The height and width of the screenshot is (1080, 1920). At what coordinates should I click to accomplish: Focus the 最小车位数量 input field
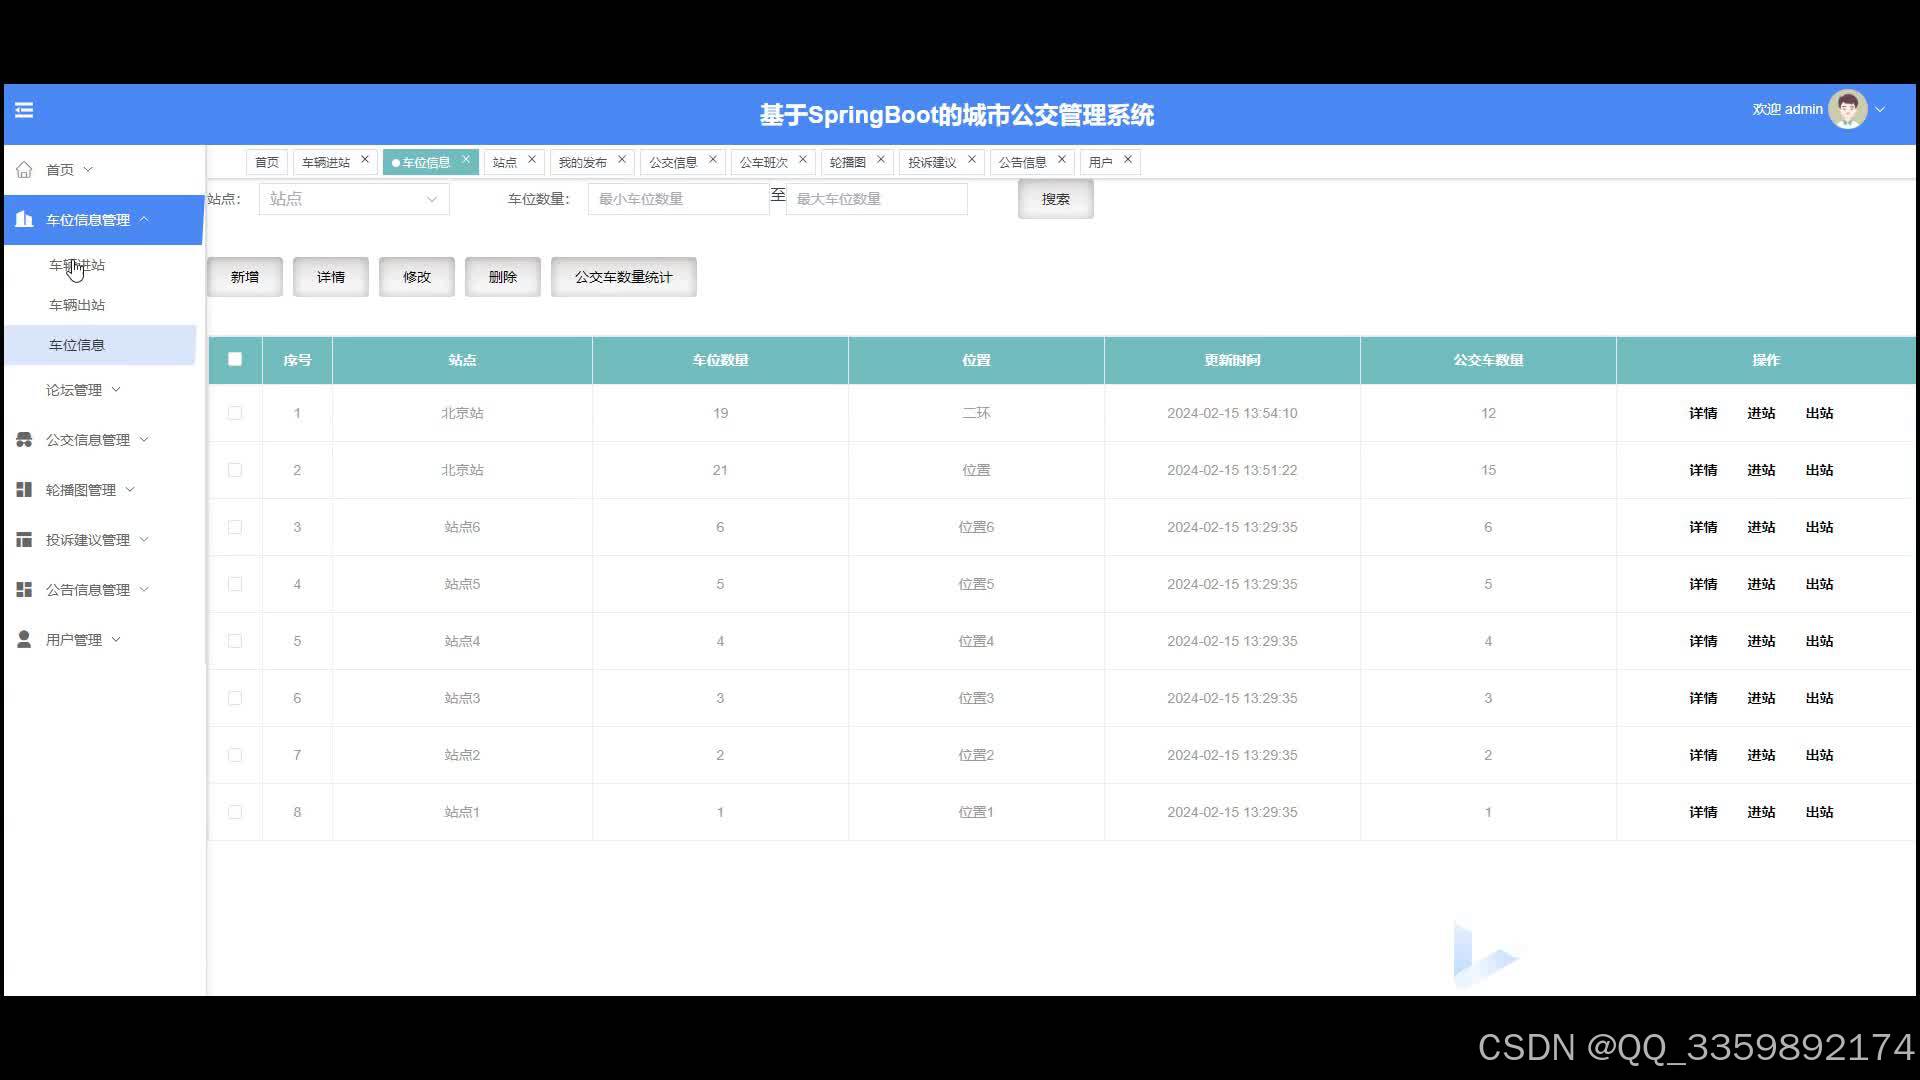pyautogui.click(x=678, y=199)
